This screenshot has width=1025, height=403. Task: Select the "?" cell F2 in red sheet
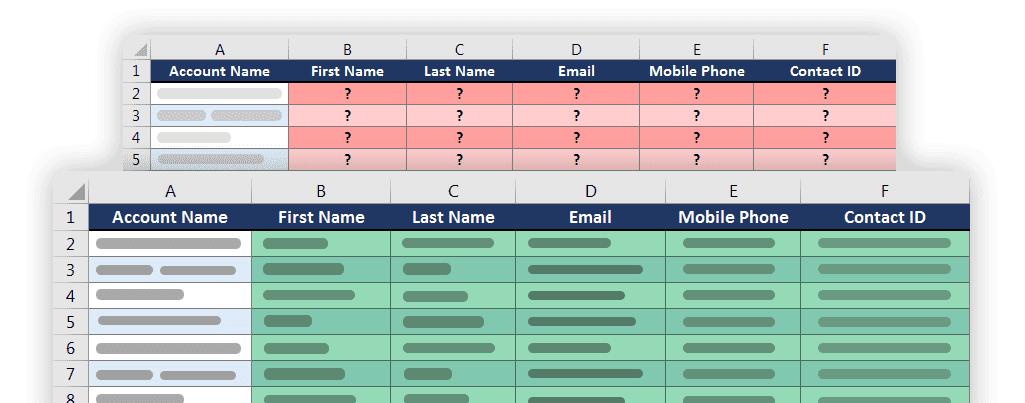tap(825, 94)
